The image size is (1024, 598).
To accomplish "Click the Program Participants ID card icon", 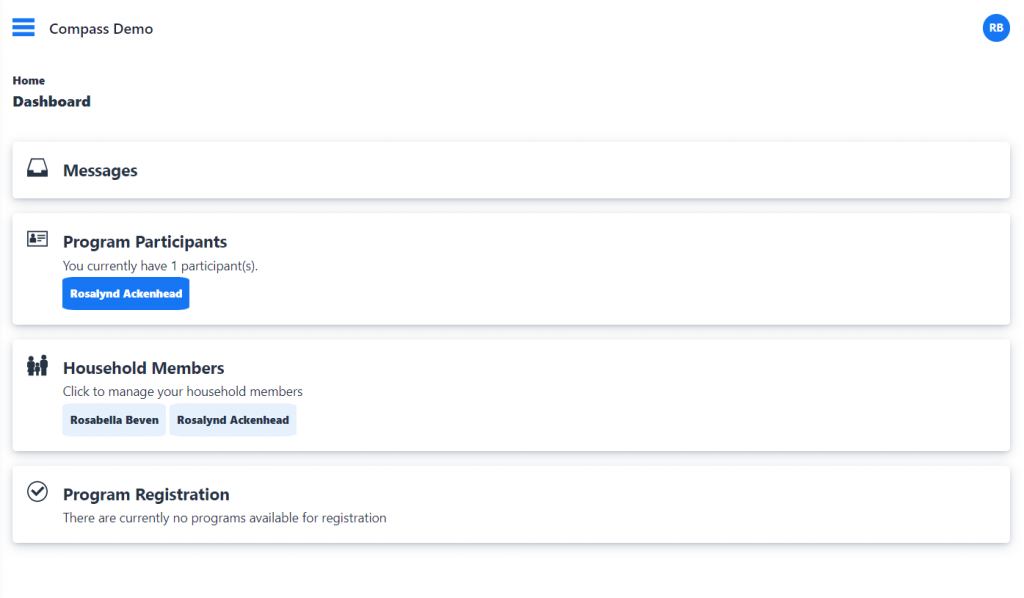I will tap(37, 239).
